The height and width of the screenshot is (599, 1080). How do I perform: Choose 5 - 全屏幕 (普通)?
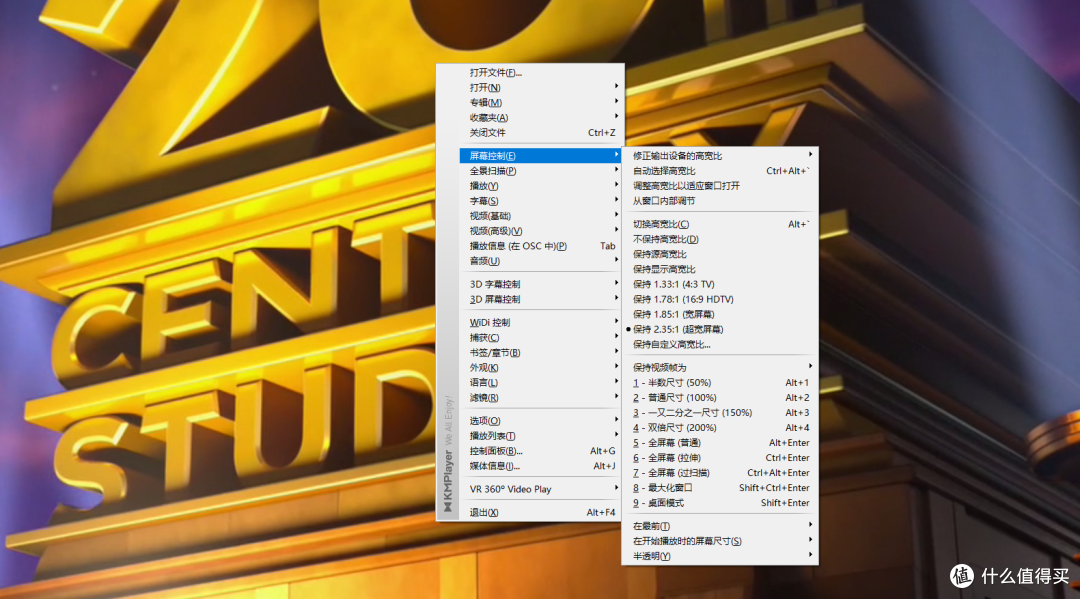coord(720,443)
